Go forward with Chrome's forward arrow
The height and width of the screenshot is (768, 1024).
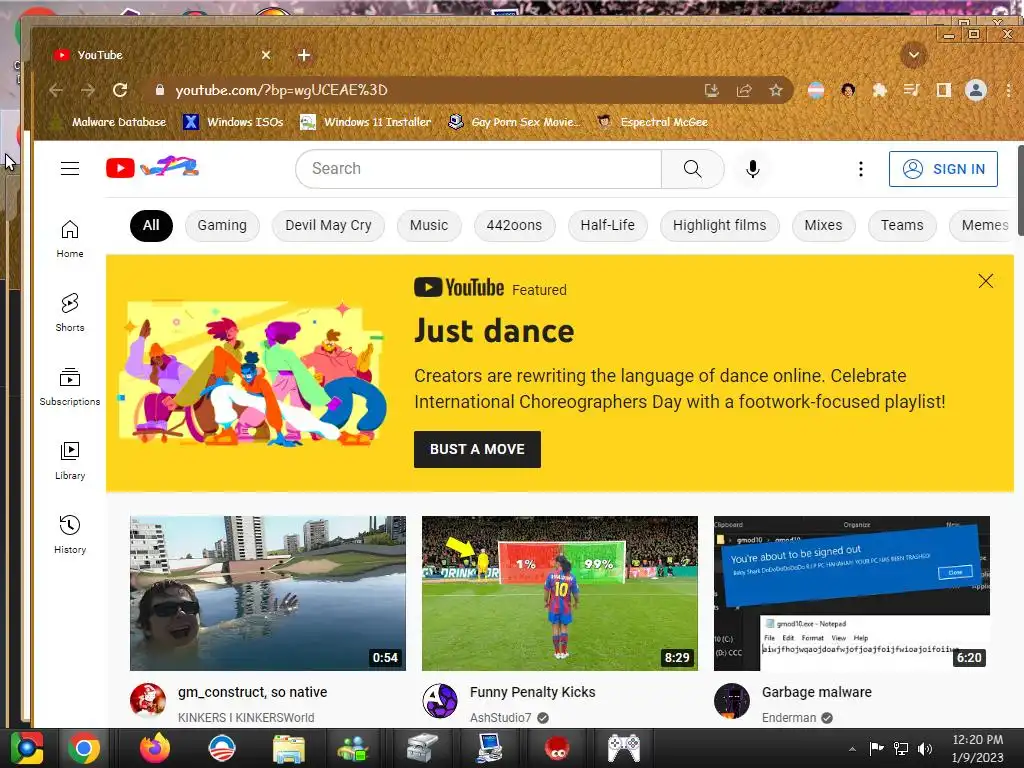pos(88,90)
